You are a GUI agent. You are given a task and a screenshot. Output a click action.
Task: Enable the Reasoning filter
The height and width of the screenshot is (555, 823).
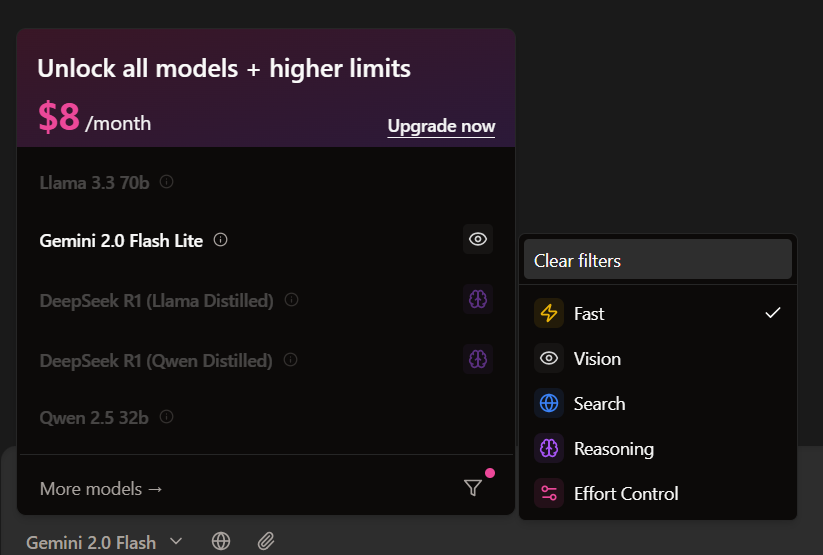[x=657, y=449]
